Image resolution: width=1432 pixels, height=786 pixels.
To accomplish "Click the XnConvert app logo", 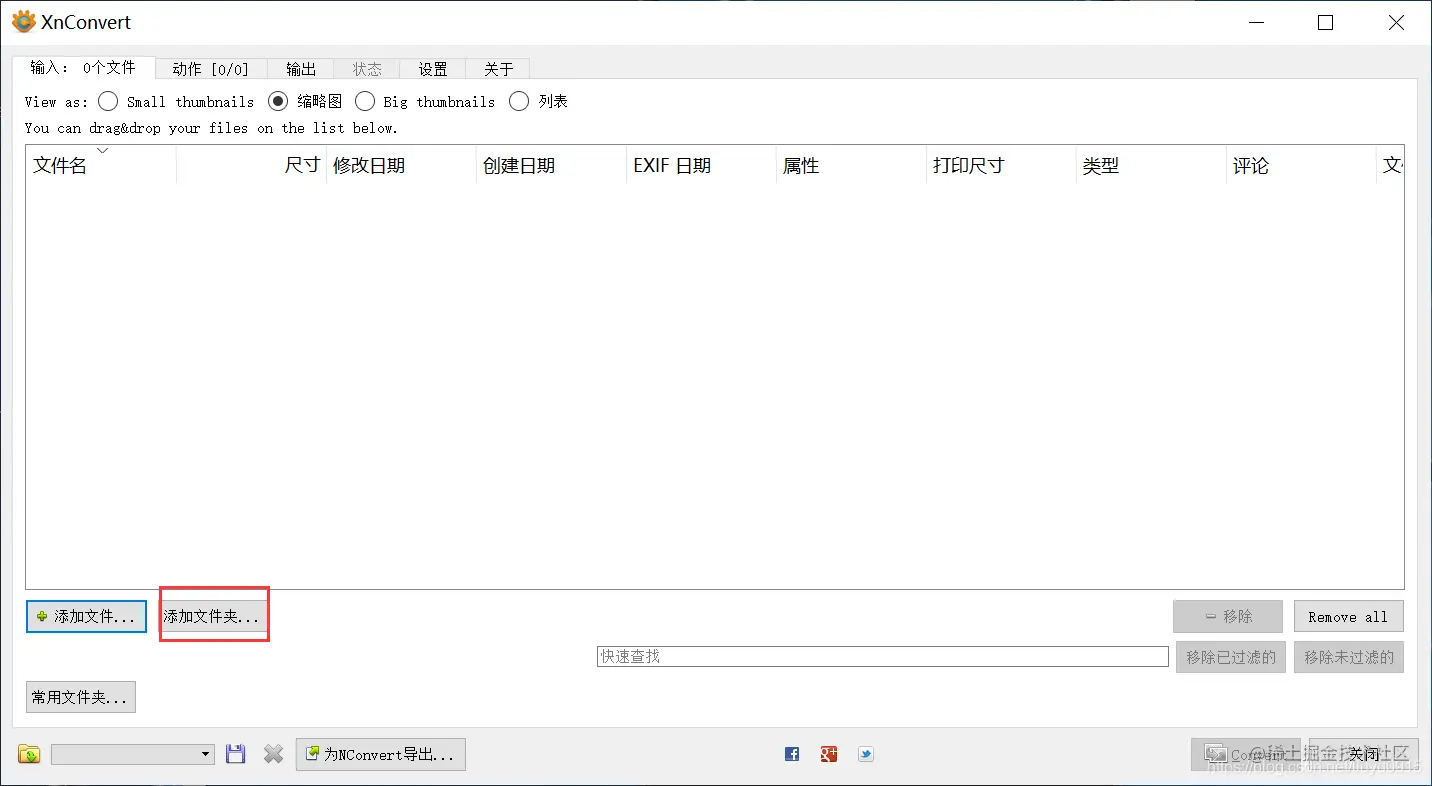I will click(23, 22).
